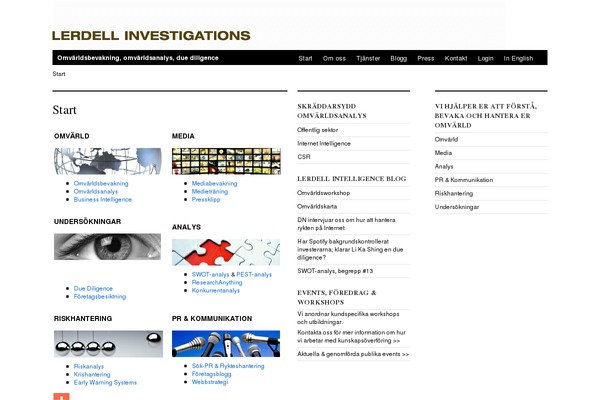
Task: Open SWOT-analys, begrepp #13 post
Action: coord(335,271)
